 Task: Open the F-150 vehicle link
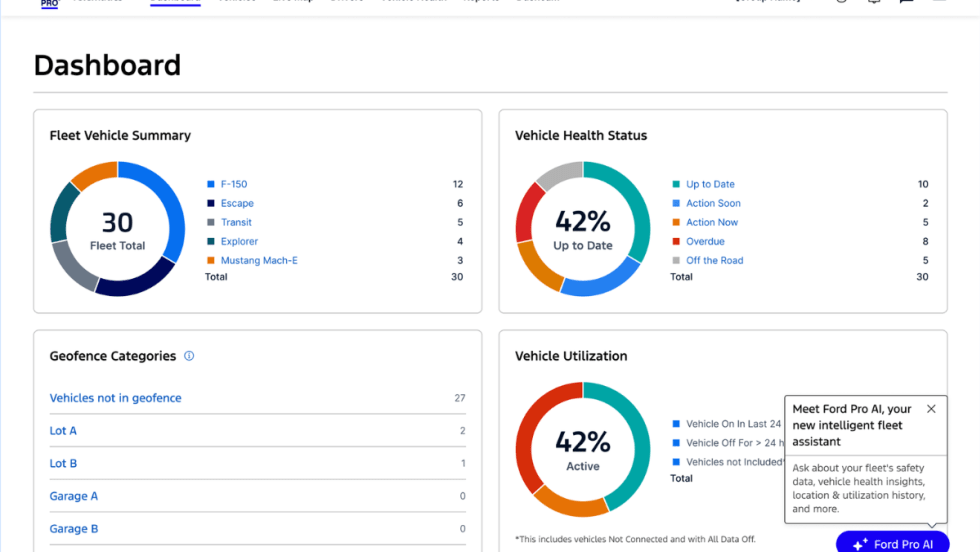pyautogui.click(x=234, y=184)
